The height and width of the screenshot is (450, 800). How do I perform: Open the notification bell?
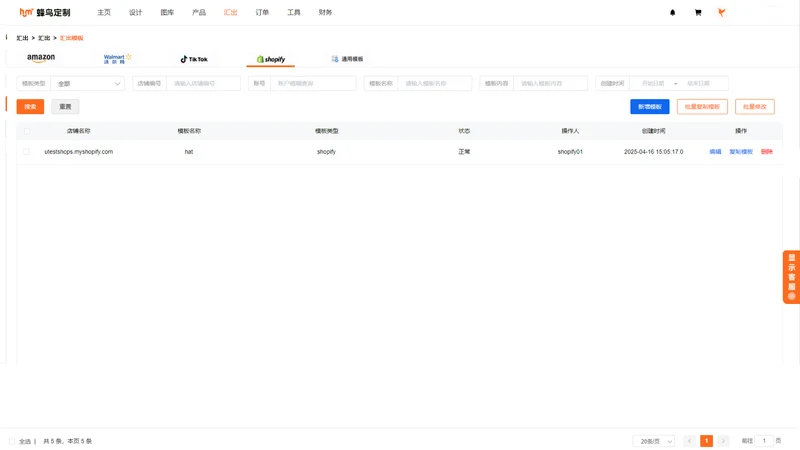coord(672,13)
